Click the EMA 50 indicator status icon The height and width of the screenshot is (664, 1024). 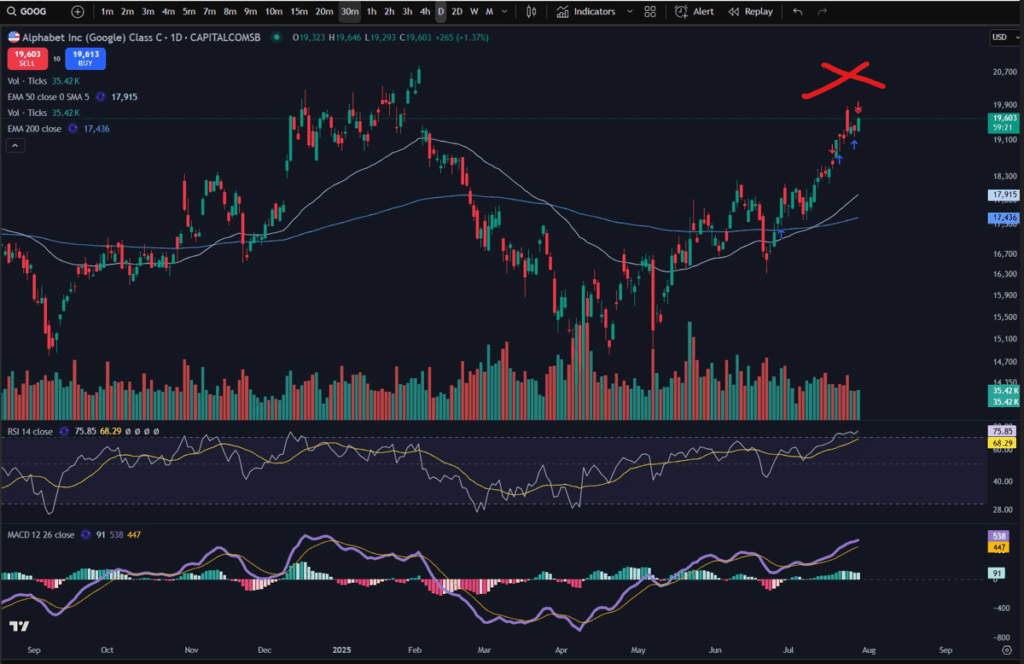click(x=100, y=97)
